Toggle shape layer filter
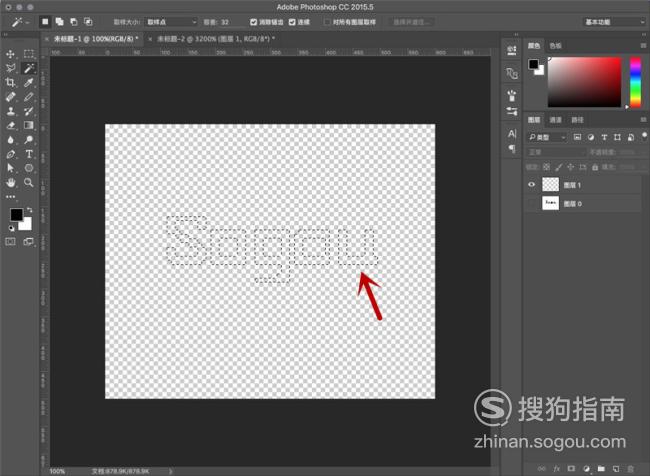 click(617, 137)
